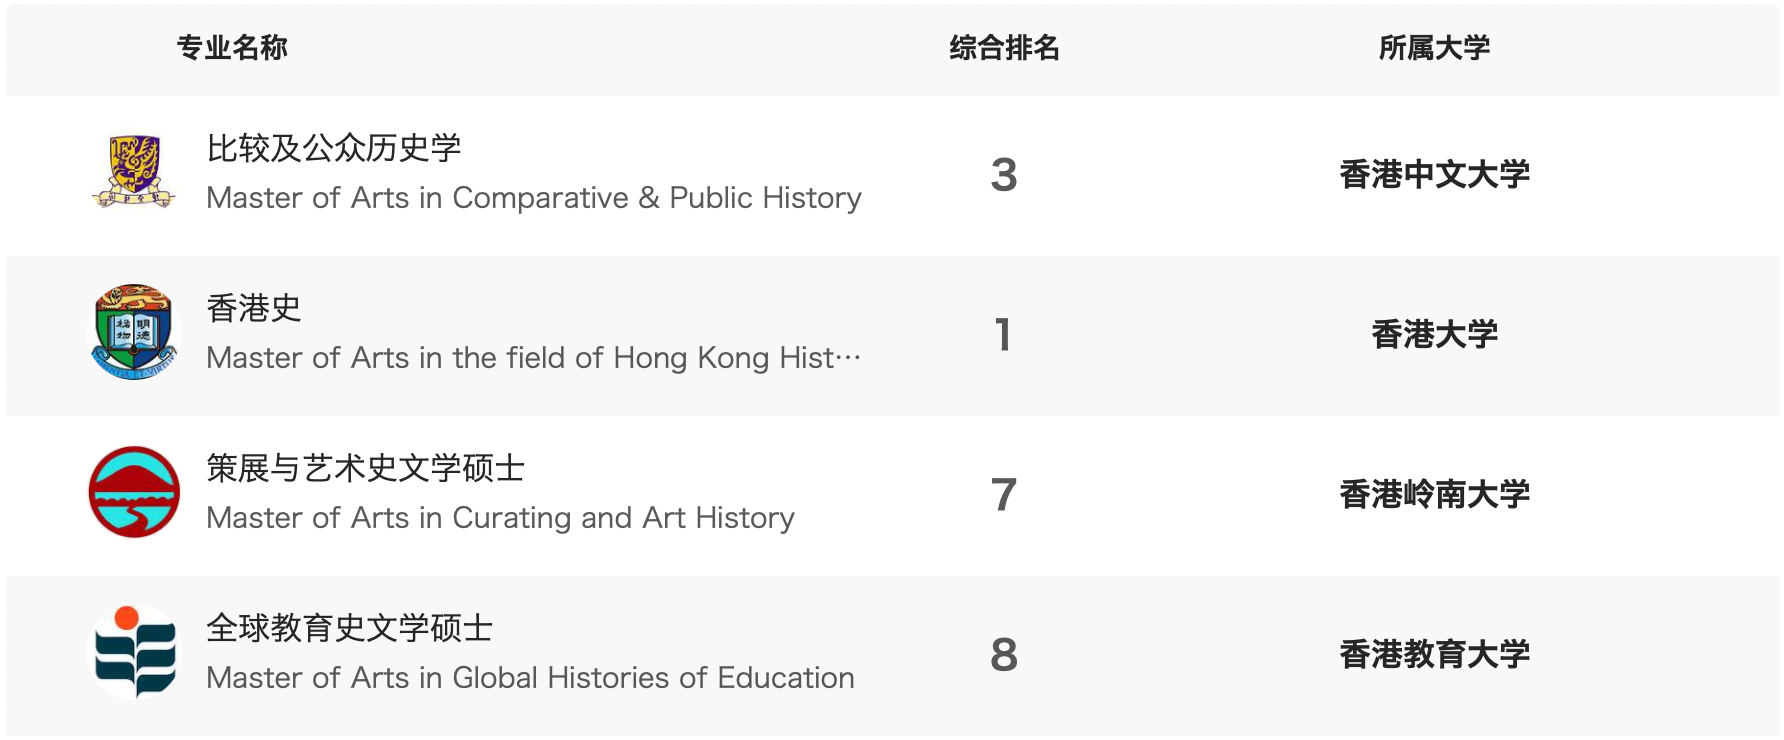Open 比较及公众历史学 program title
This screenshot has width=1784, height=740.
[334, 148]
